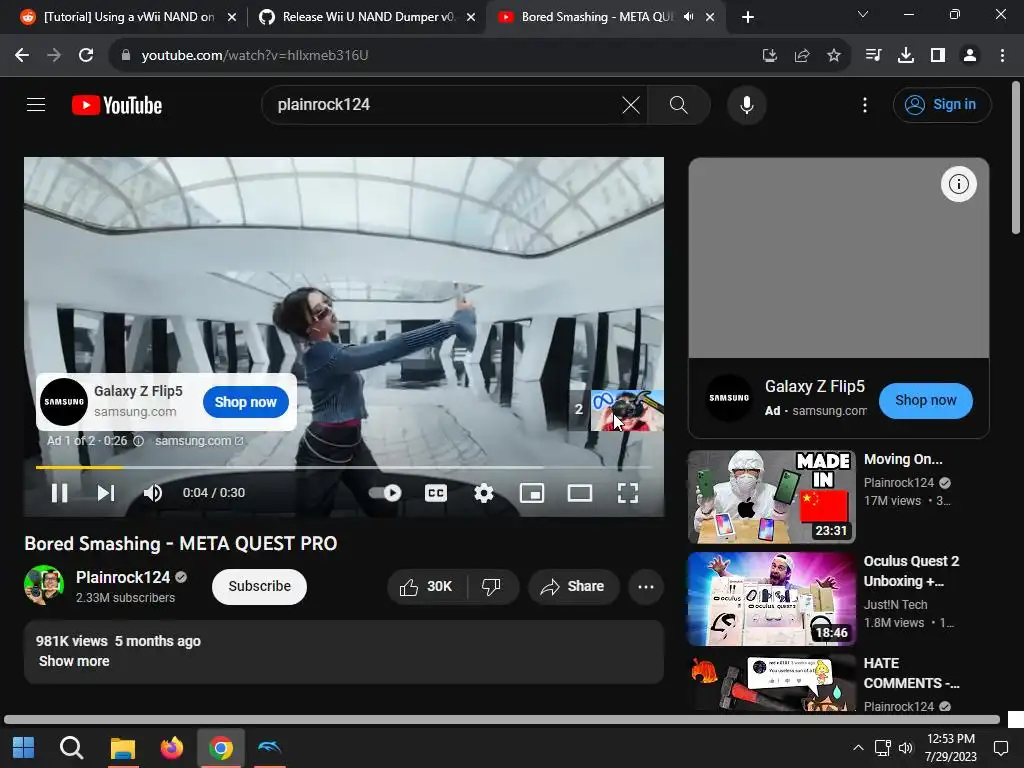Open the tab search dropdown chevron
Screen dimensions: 1024x768
(x=863, y=14)
